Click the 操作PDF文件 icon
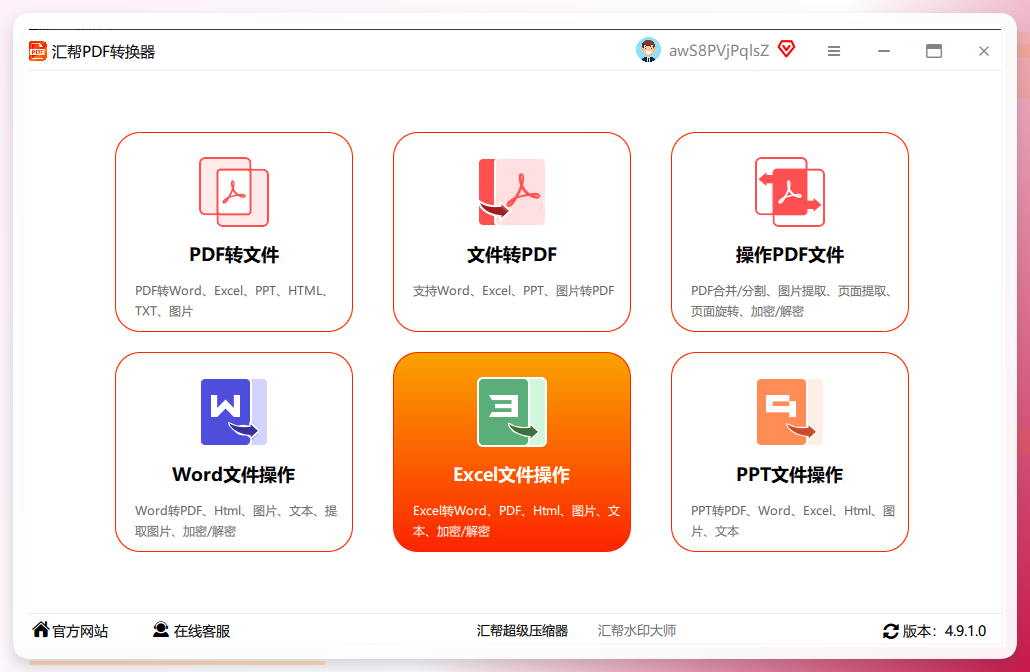This screenshot has height=672, width=1030. point(790,192)
